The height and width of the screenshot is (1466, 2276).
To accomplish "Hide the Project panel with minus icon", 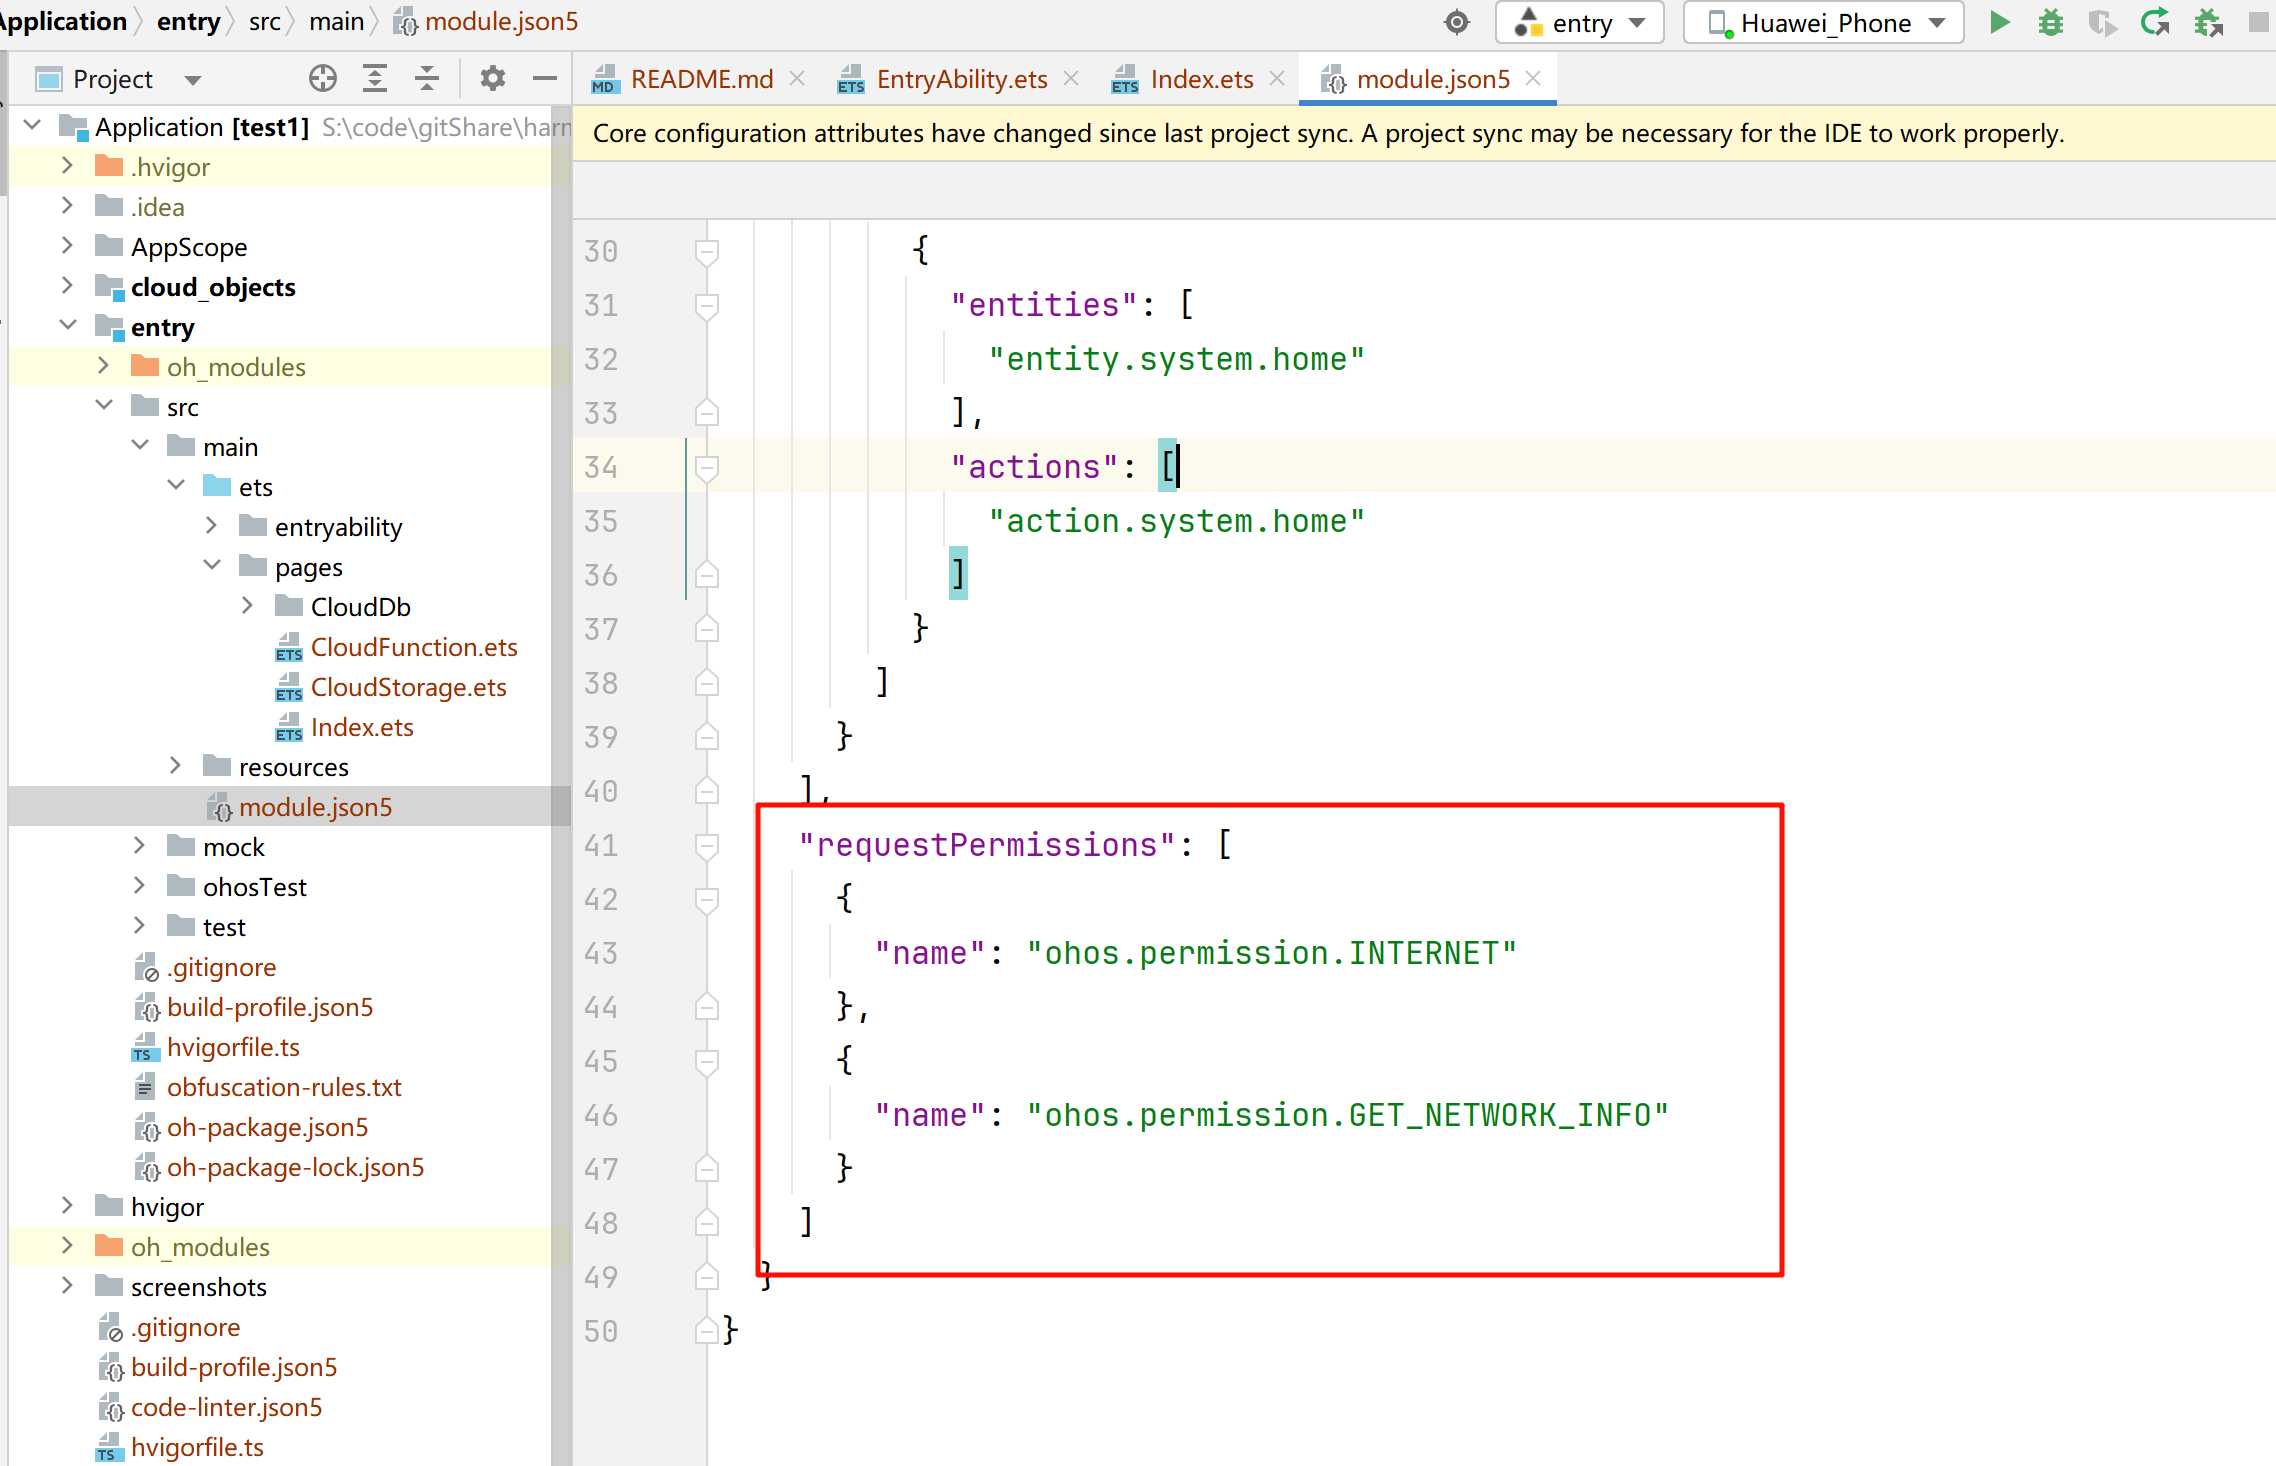I will point(544,78).
